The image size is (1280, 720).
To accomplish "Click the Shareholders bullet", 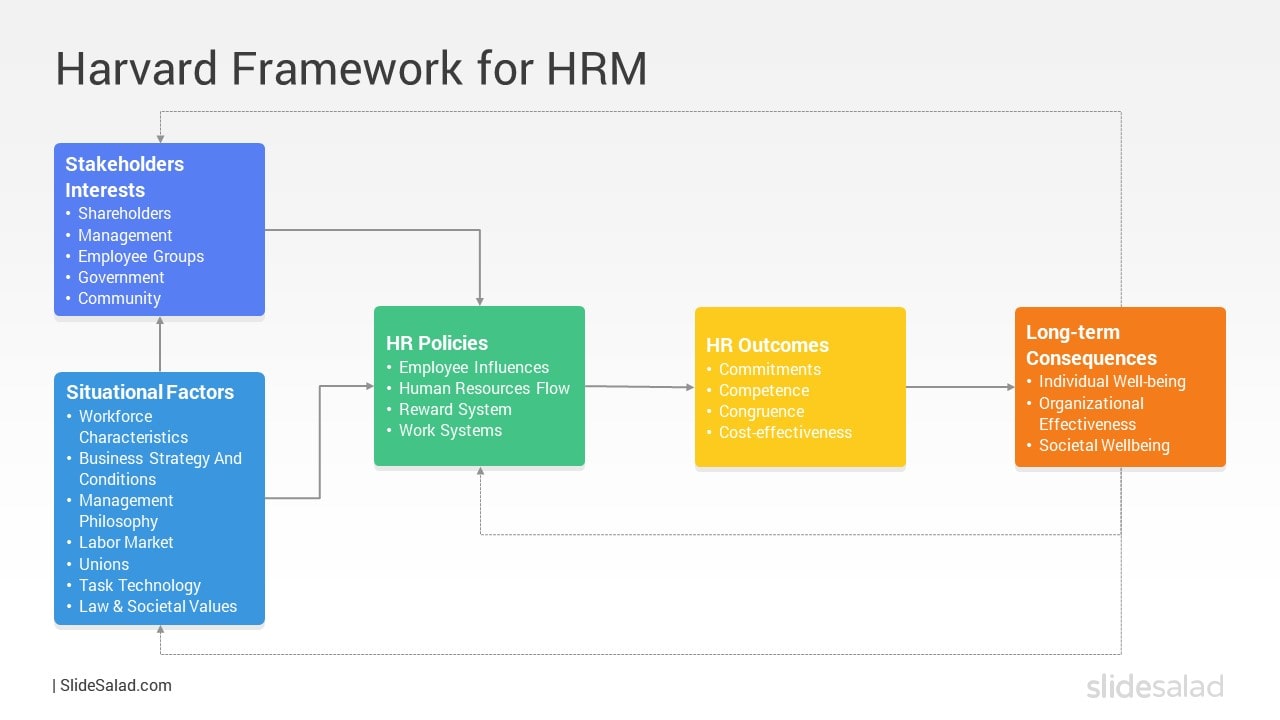I will click(124, 214).
